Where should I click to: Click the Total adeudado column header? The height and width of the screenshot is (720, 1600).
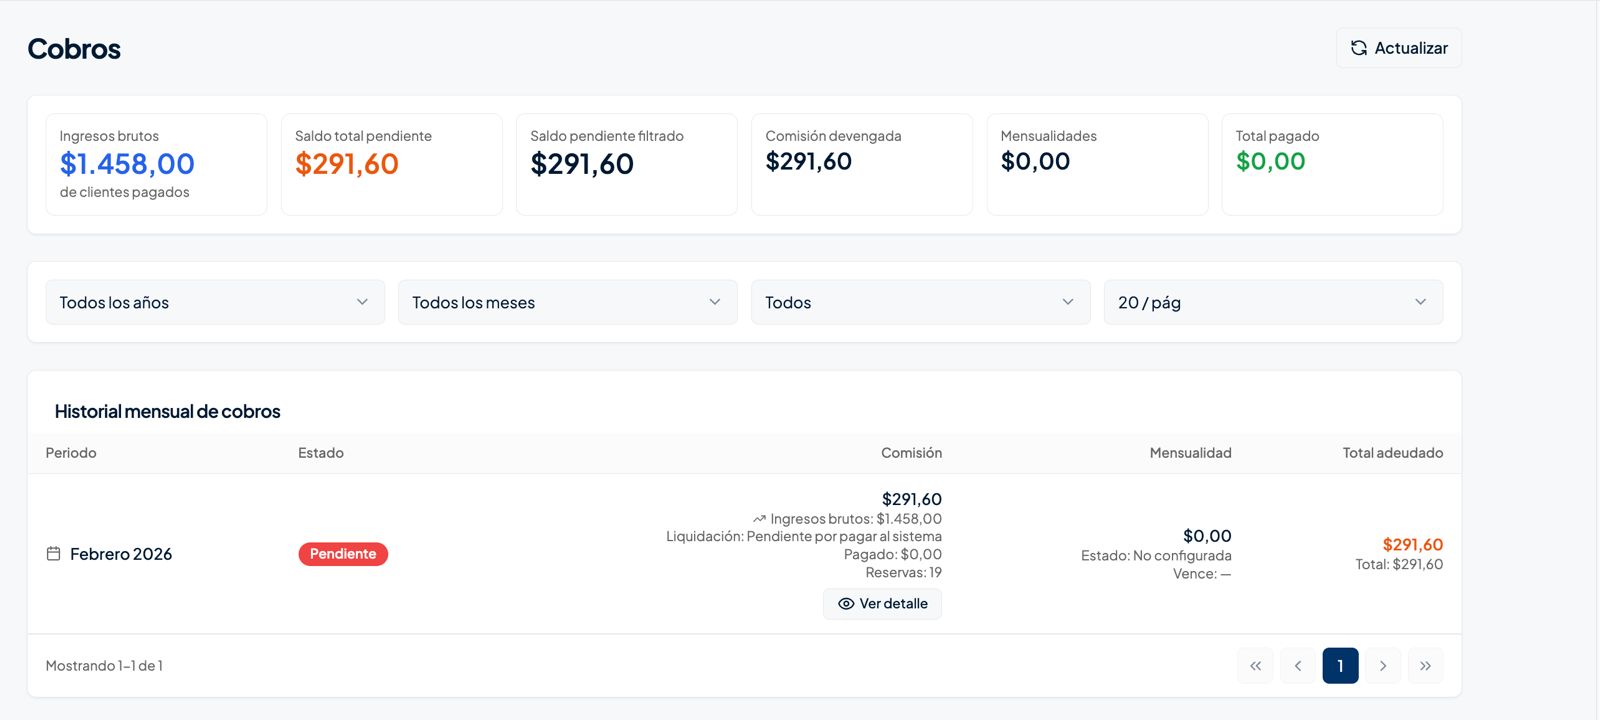pos(1392,453)
